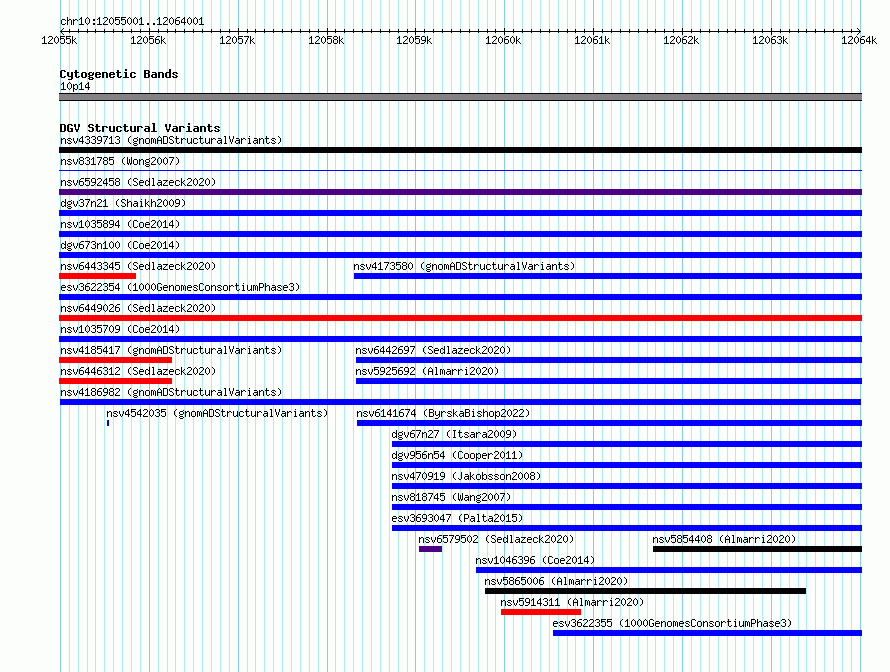
Task: Click the gray 10p14 cytogenetic band
Action: pos(460,97)
